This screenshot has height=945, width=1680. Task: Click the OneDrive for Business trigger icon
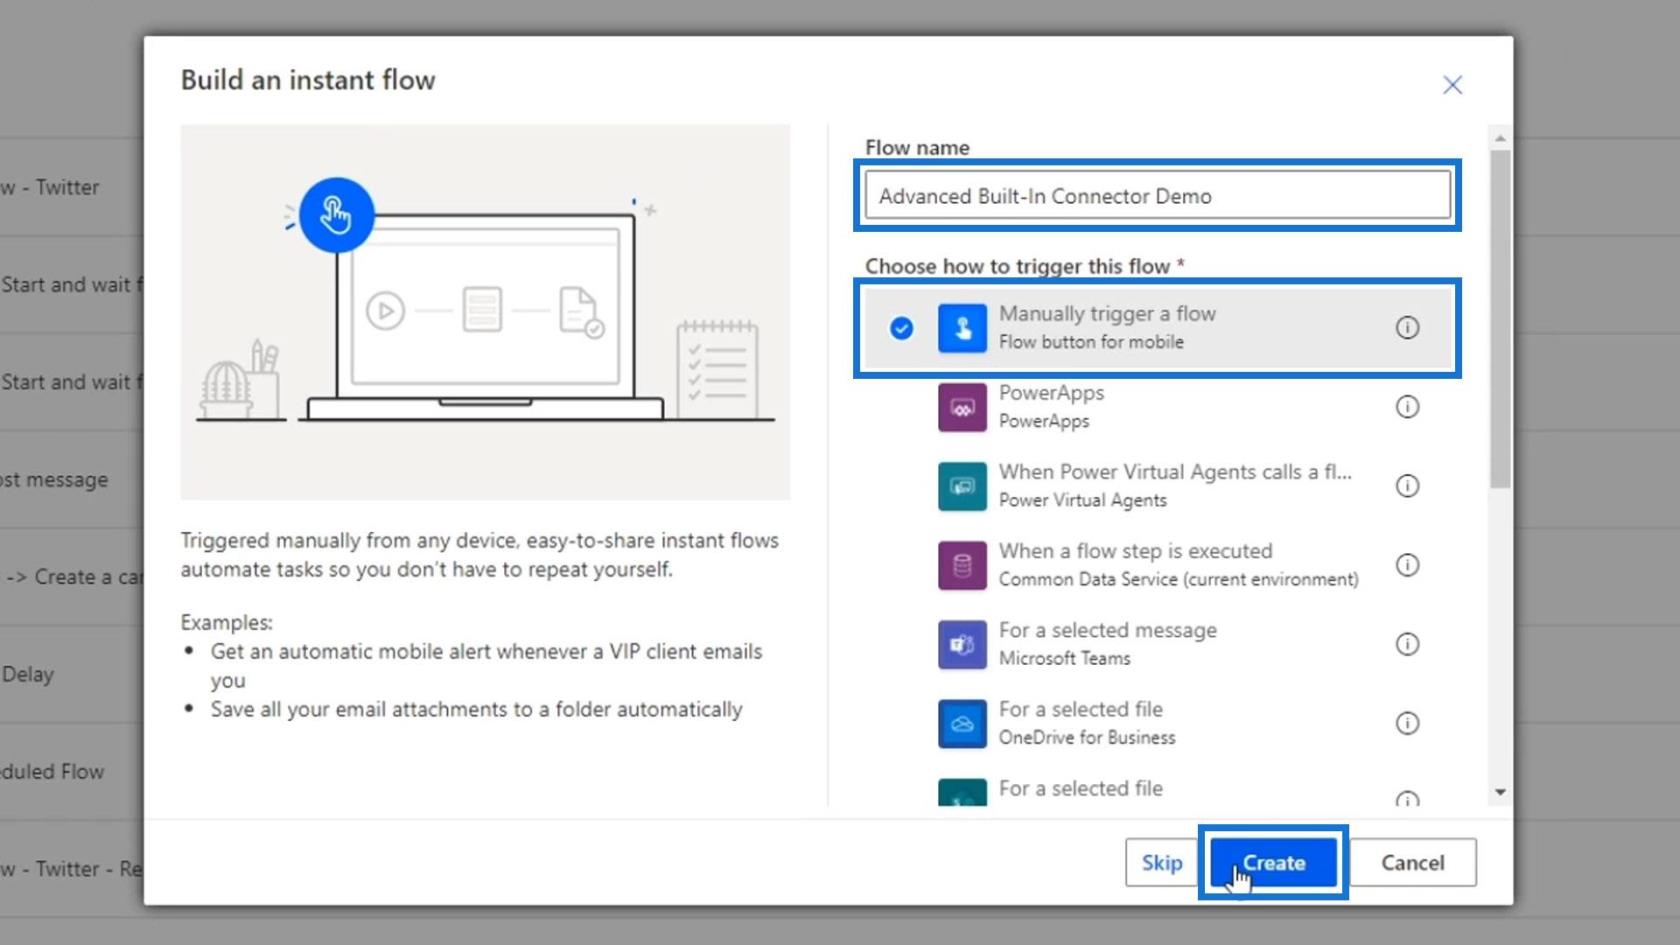(962, 723)
